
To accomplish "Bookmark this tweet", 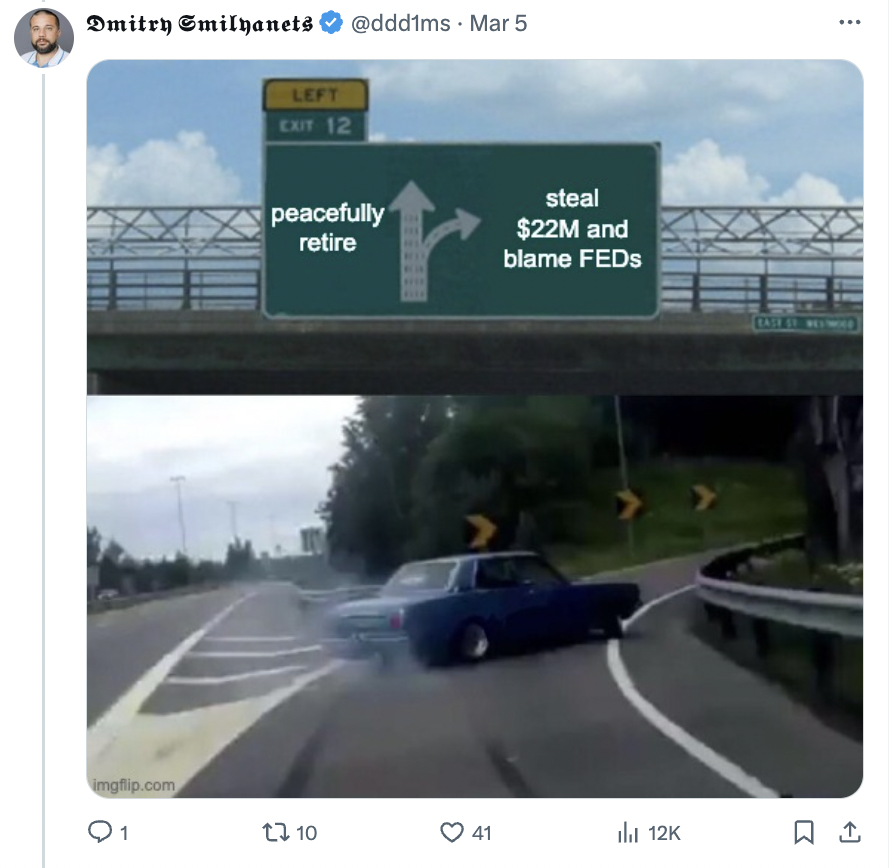I will pos(804,832).
